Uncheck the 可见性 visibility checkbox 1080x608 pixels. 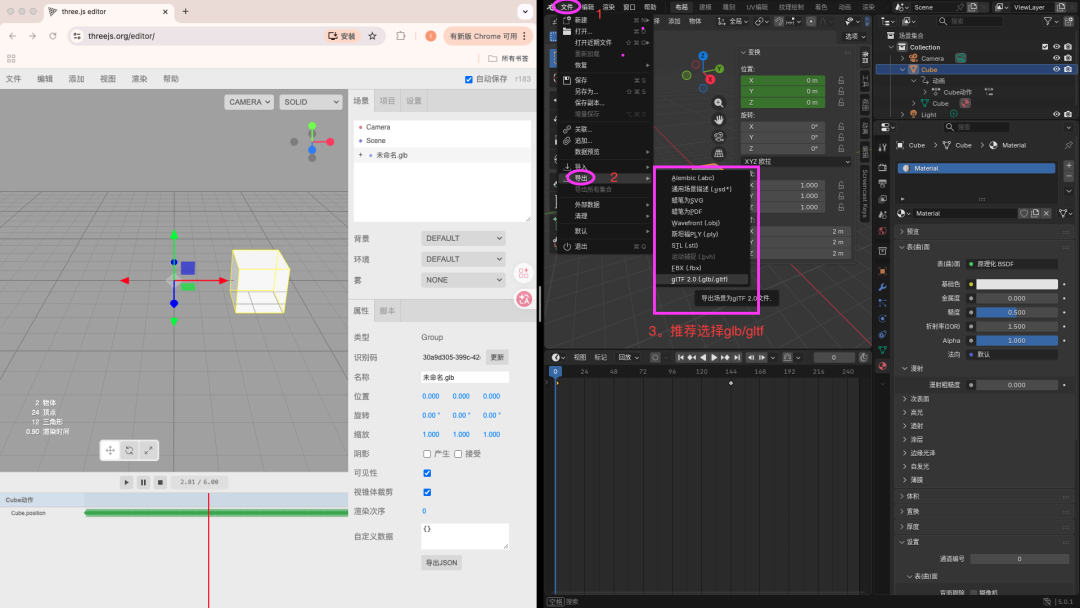tap(427, 473)
